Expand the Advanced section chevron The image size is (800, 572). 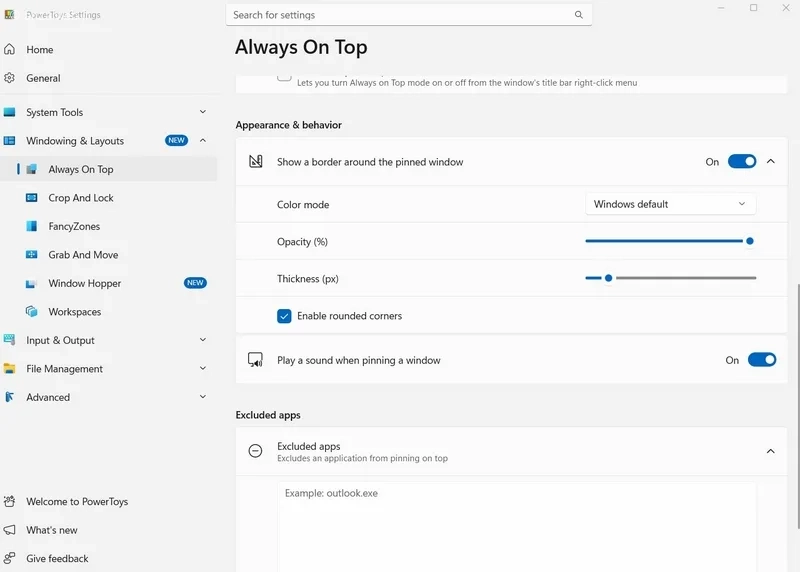[x=203, y=397]
